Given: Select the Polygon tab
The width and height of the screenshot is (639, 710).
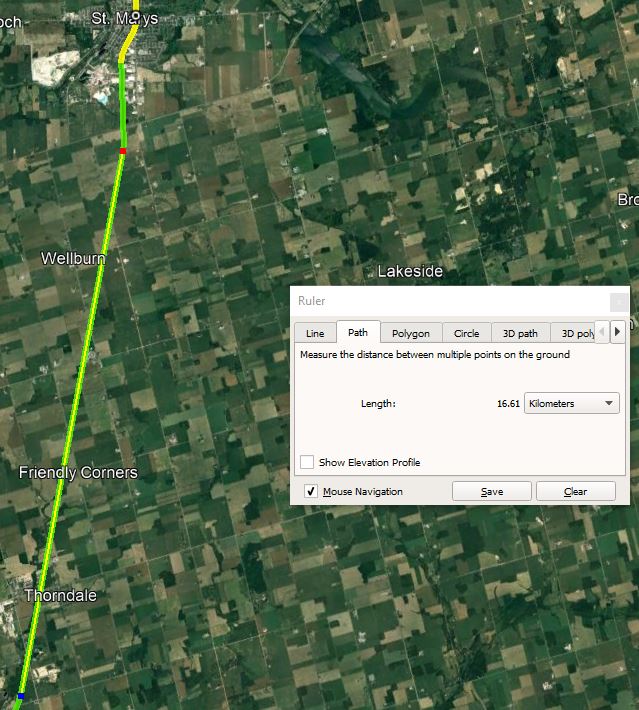Looking at the screenshot, I should (x=411, y=333).
